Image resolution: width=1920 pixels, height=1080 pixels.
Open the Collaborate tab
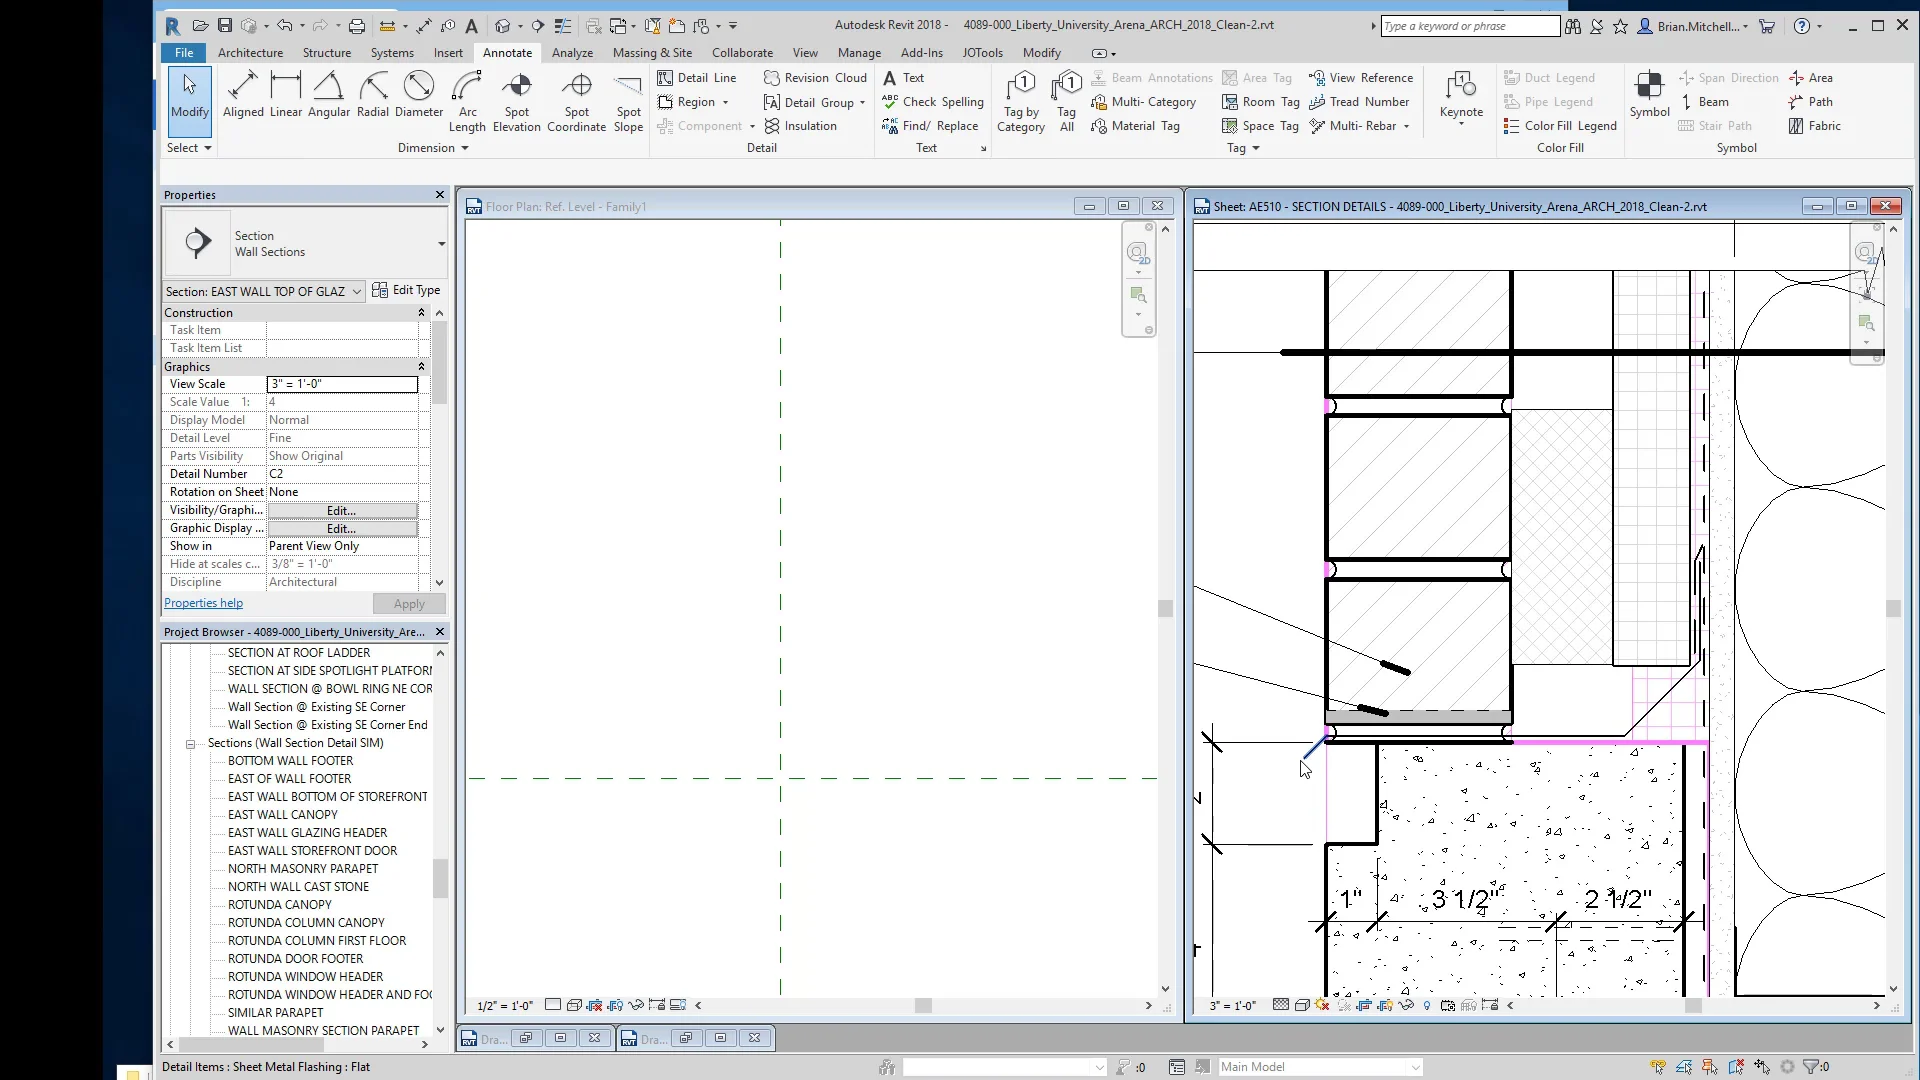click(x=743, y=53)
